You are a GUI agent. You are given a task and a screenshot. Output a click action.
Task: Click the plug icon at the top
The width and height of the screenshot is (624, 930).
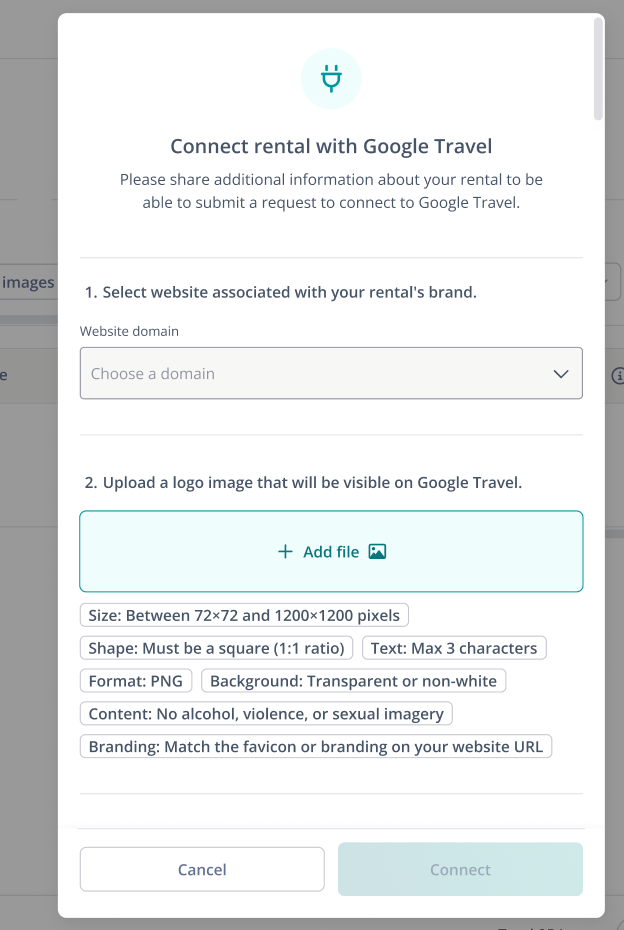(331, 78)
